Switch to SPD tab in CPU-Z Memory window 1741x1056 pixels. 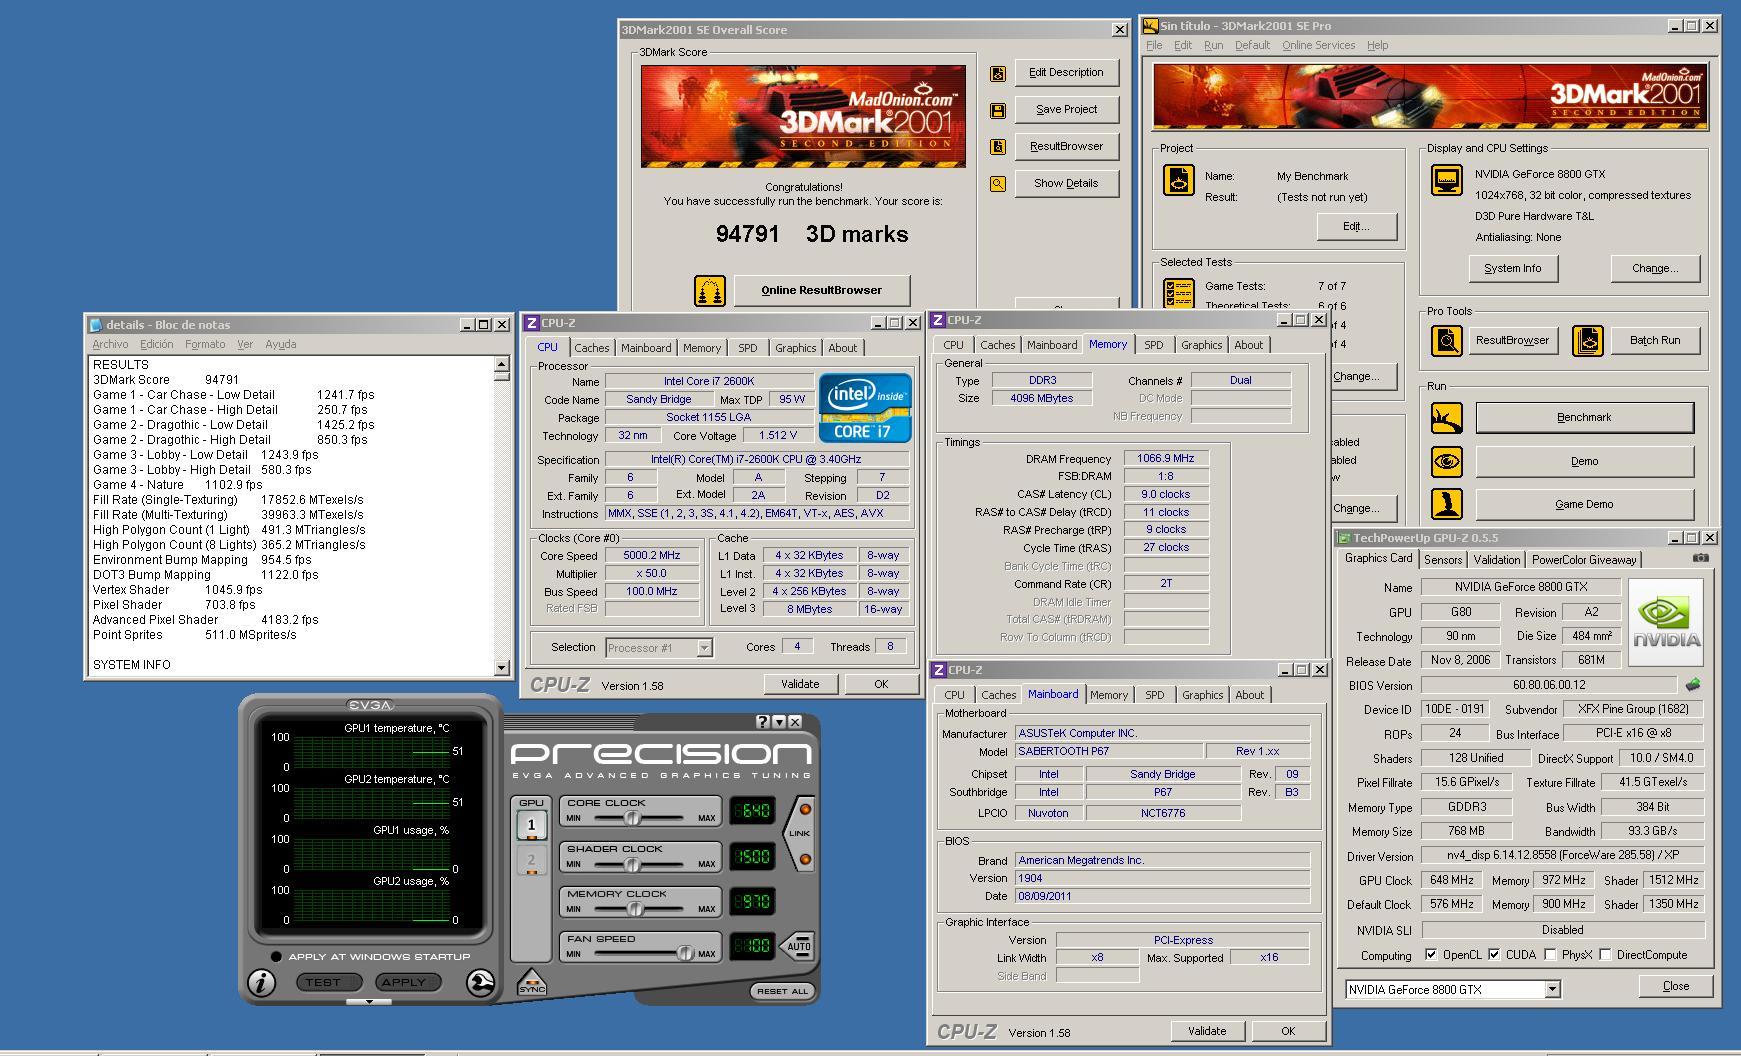(x=1153, y=345)
